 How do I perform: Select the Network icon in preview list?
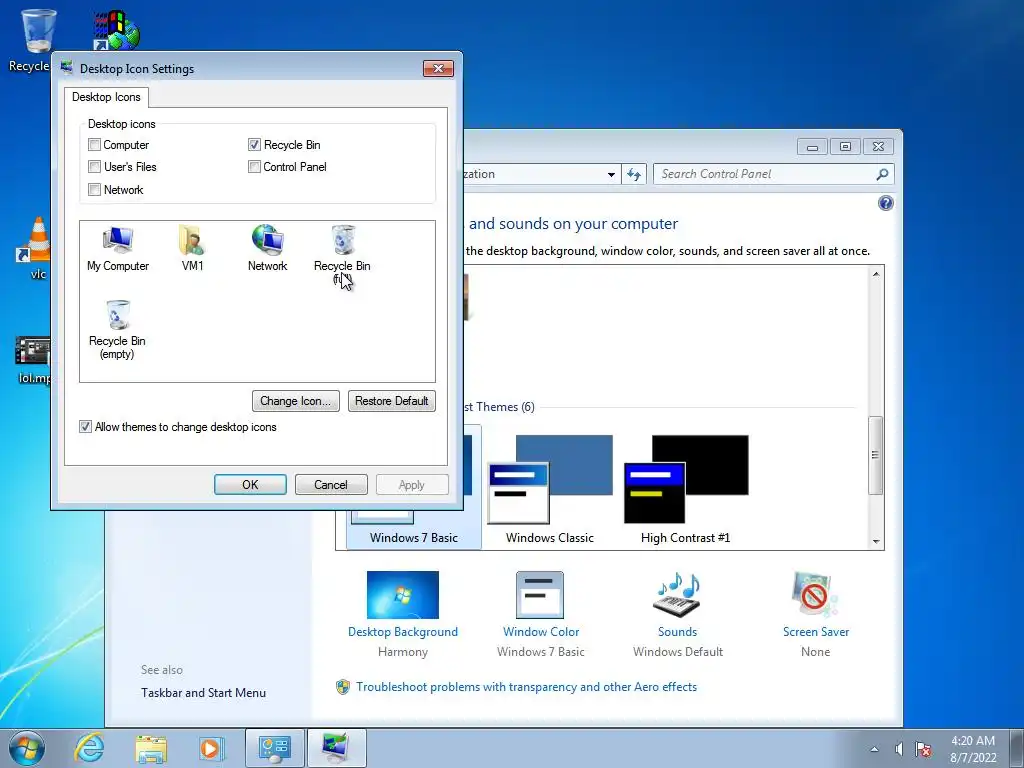click(x=267, y=248)
